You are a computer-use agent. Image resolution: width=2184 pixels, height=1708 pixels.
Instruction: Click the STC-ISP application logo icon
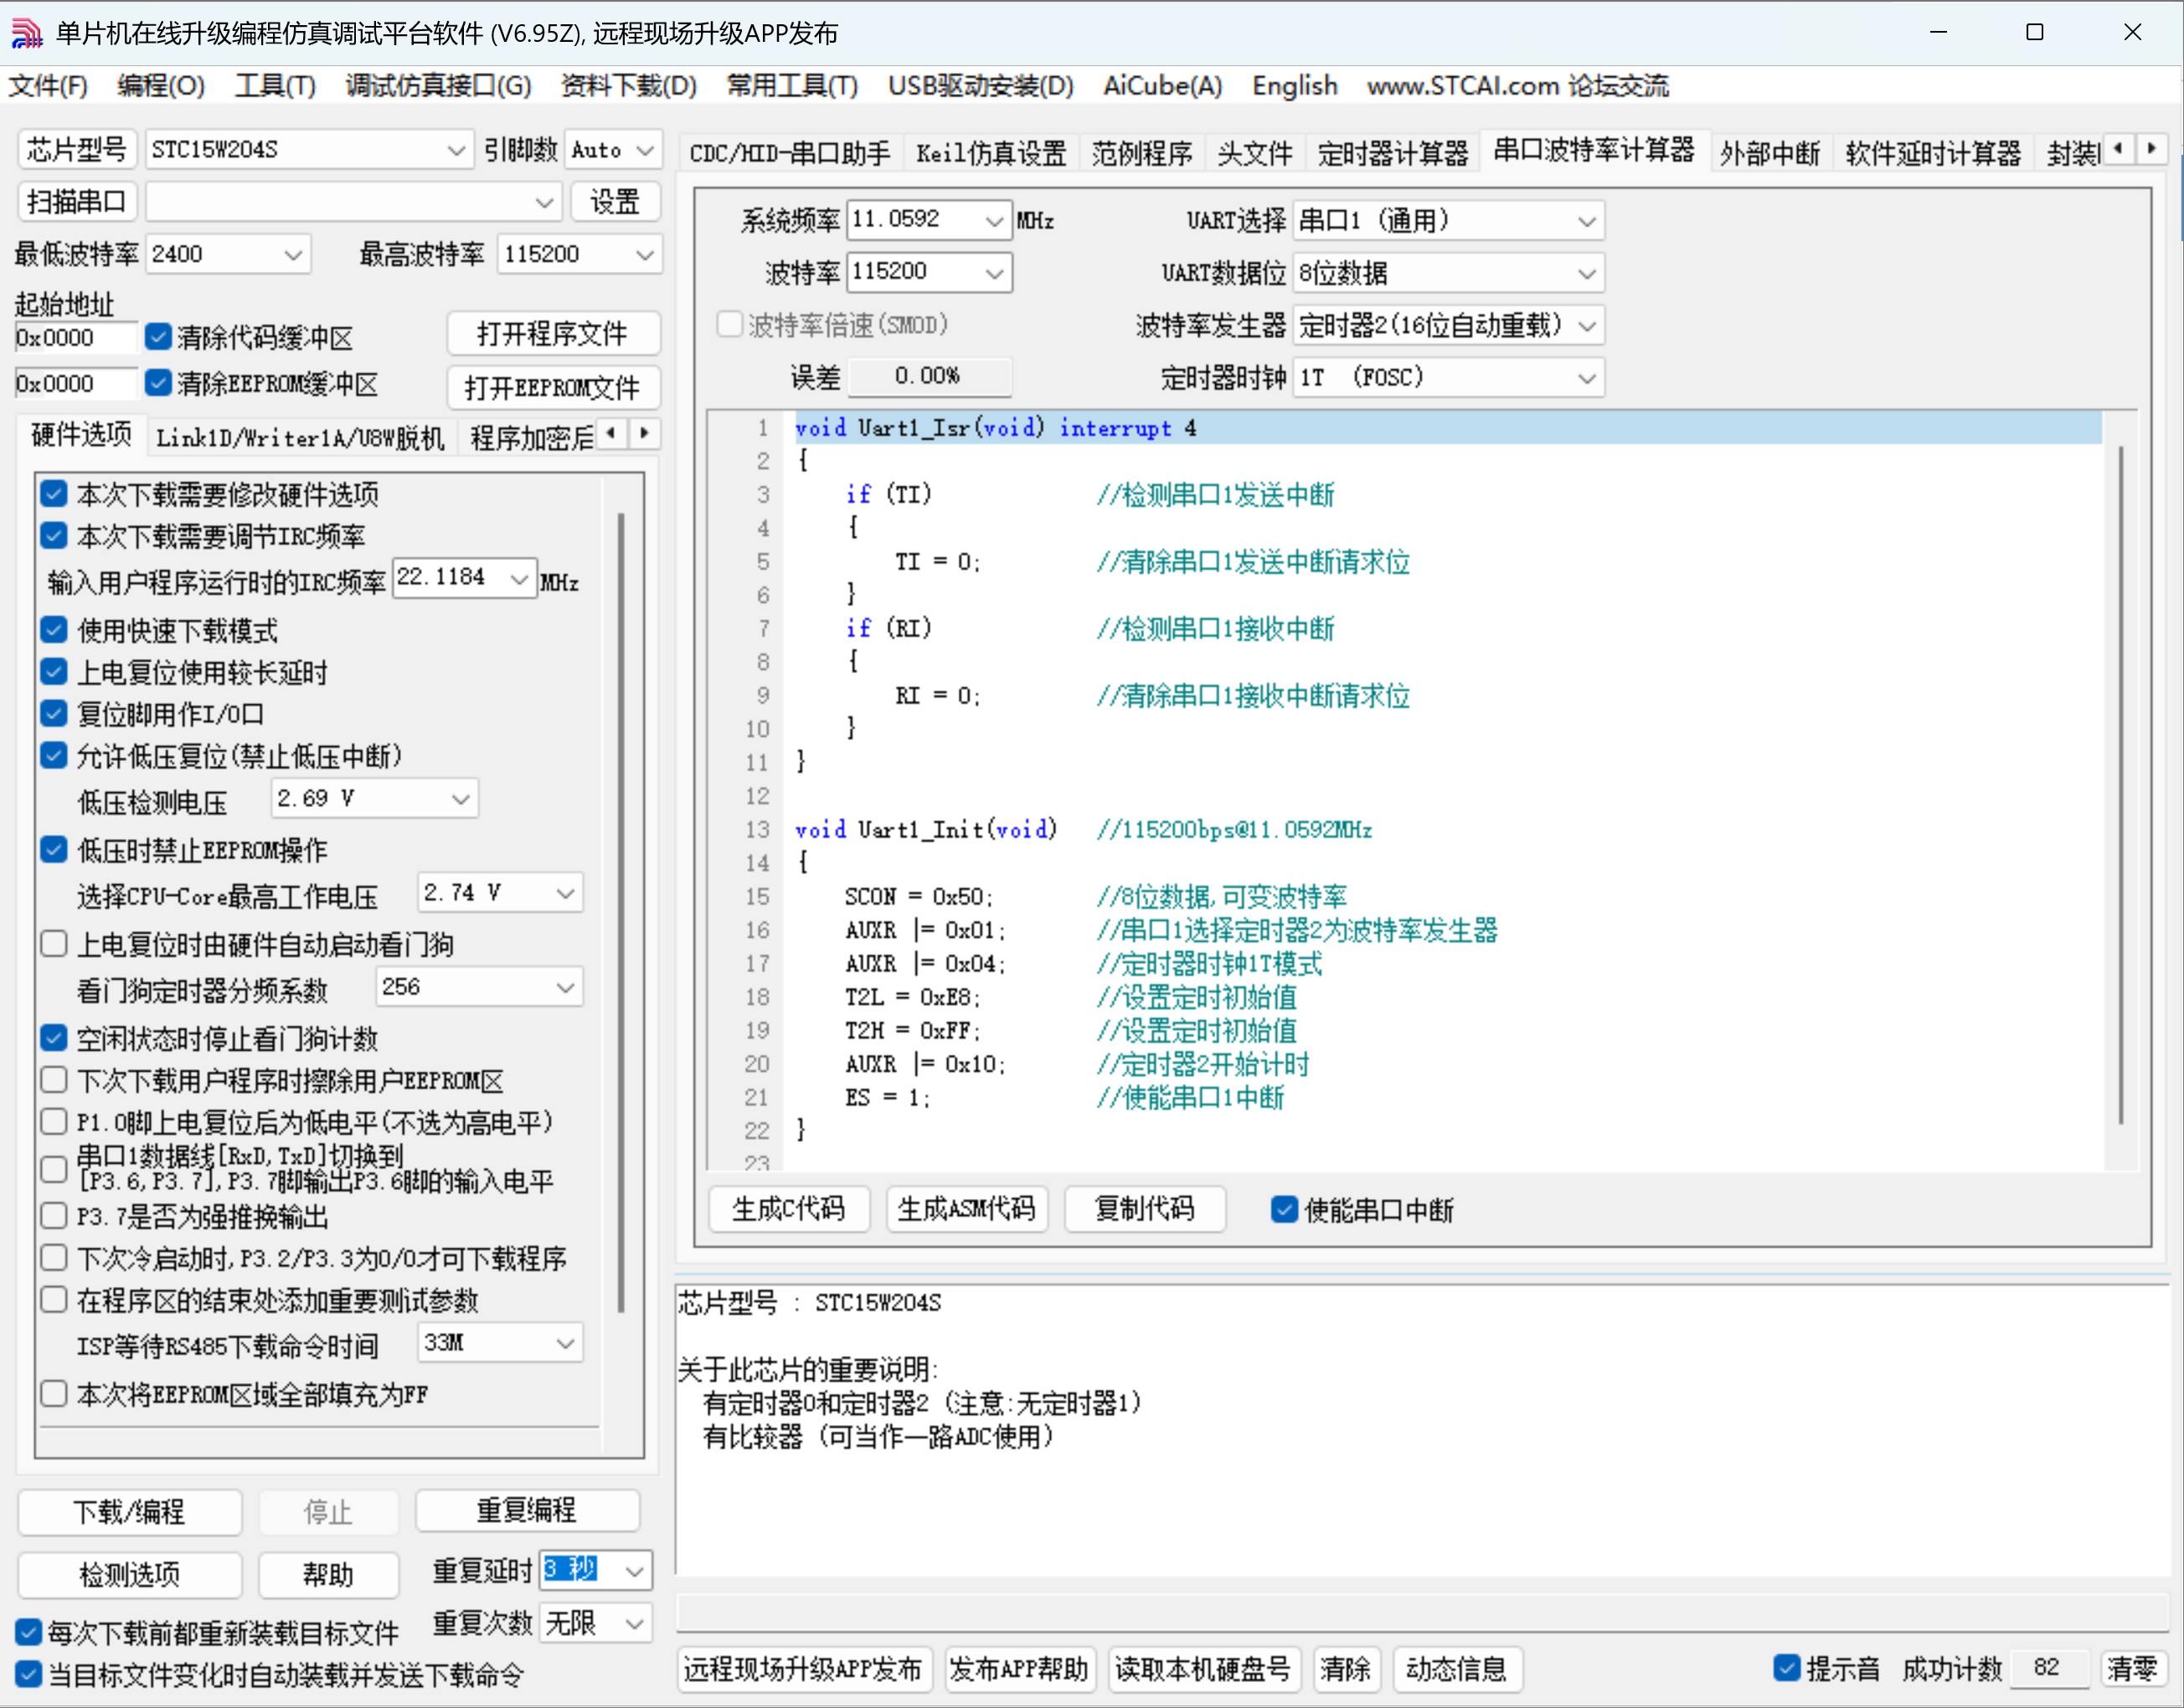[26, 33]
